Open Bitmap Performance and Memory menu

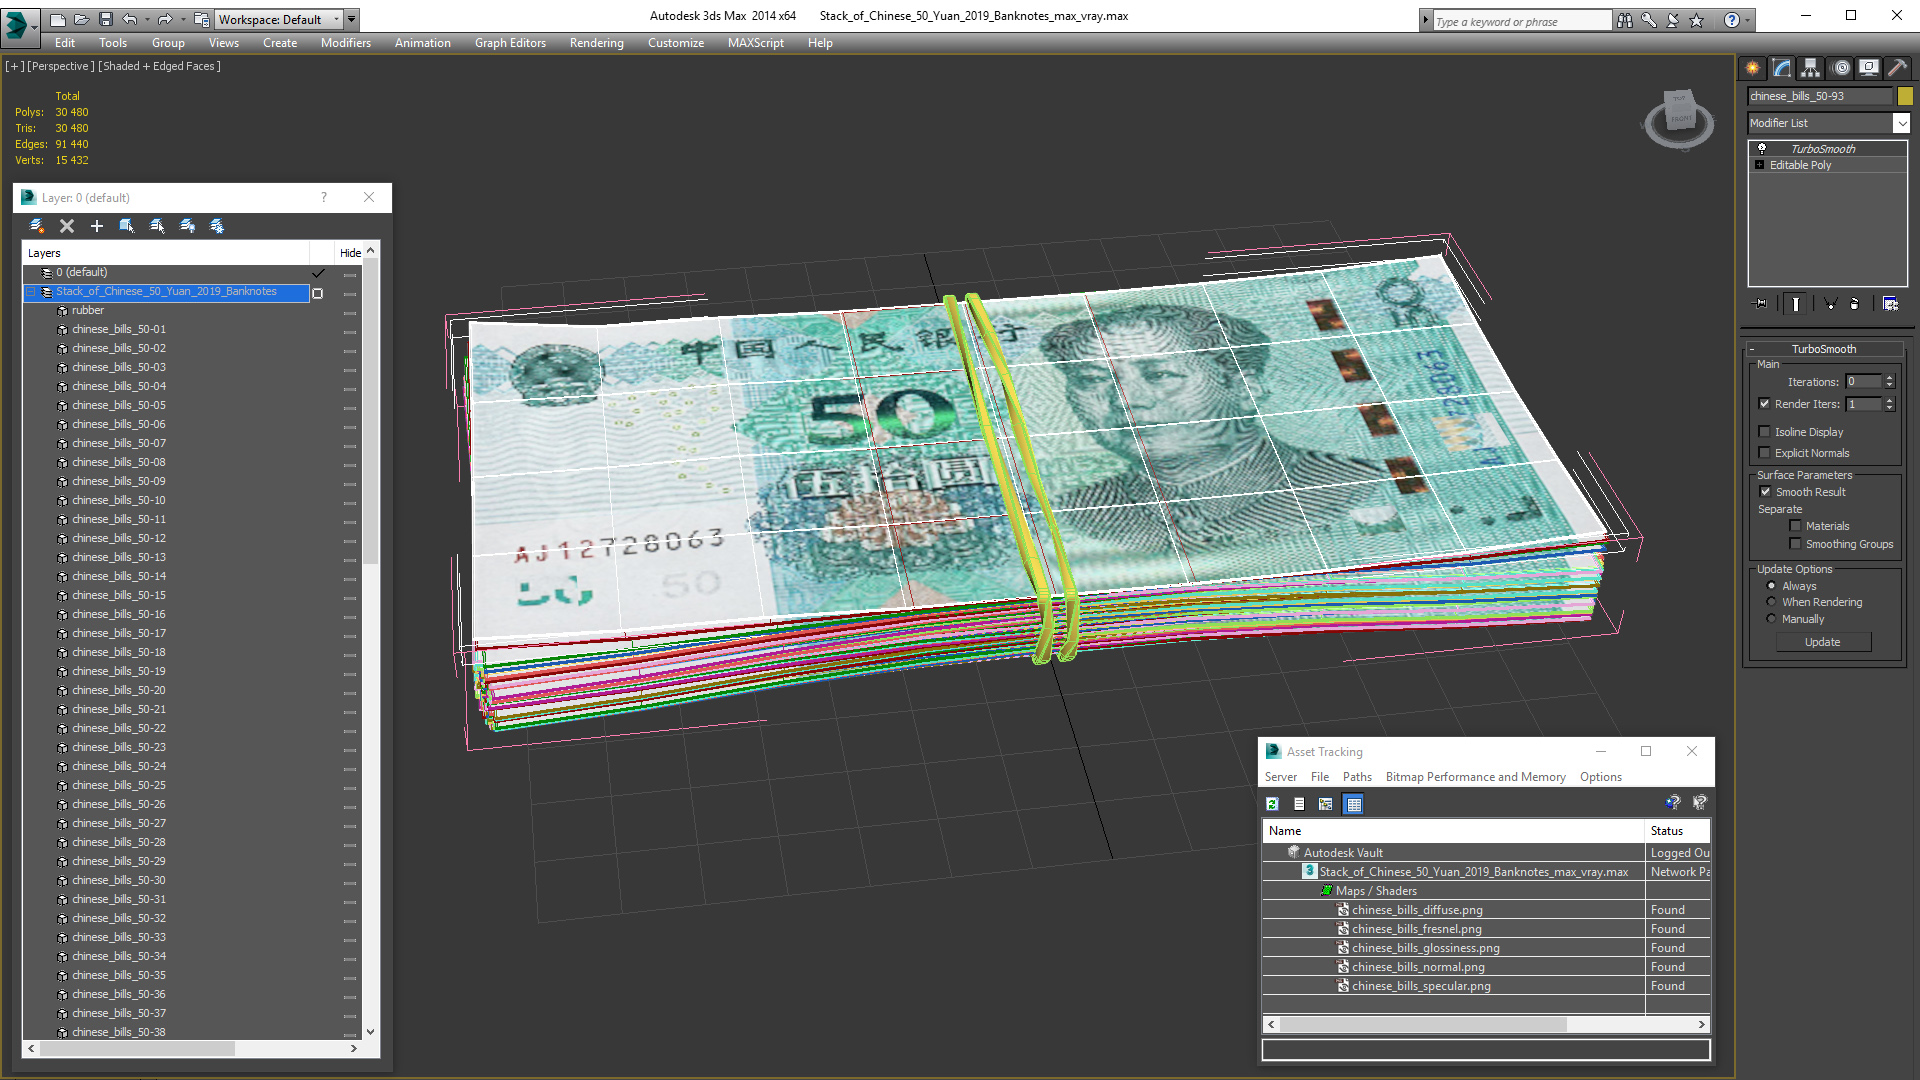tap(1475, 777)
